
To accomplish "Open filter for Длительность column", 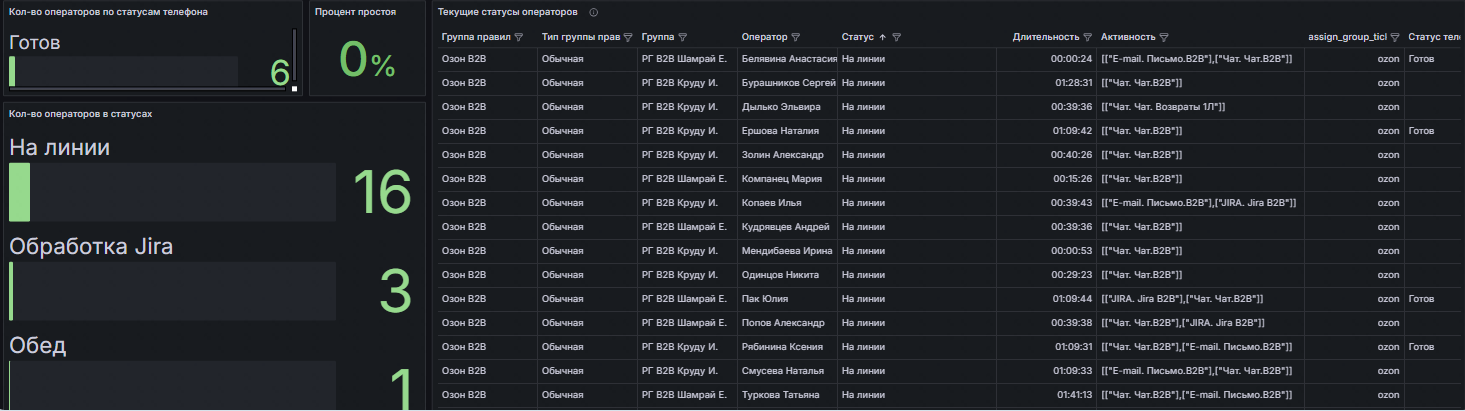I will pos(1088,37).
